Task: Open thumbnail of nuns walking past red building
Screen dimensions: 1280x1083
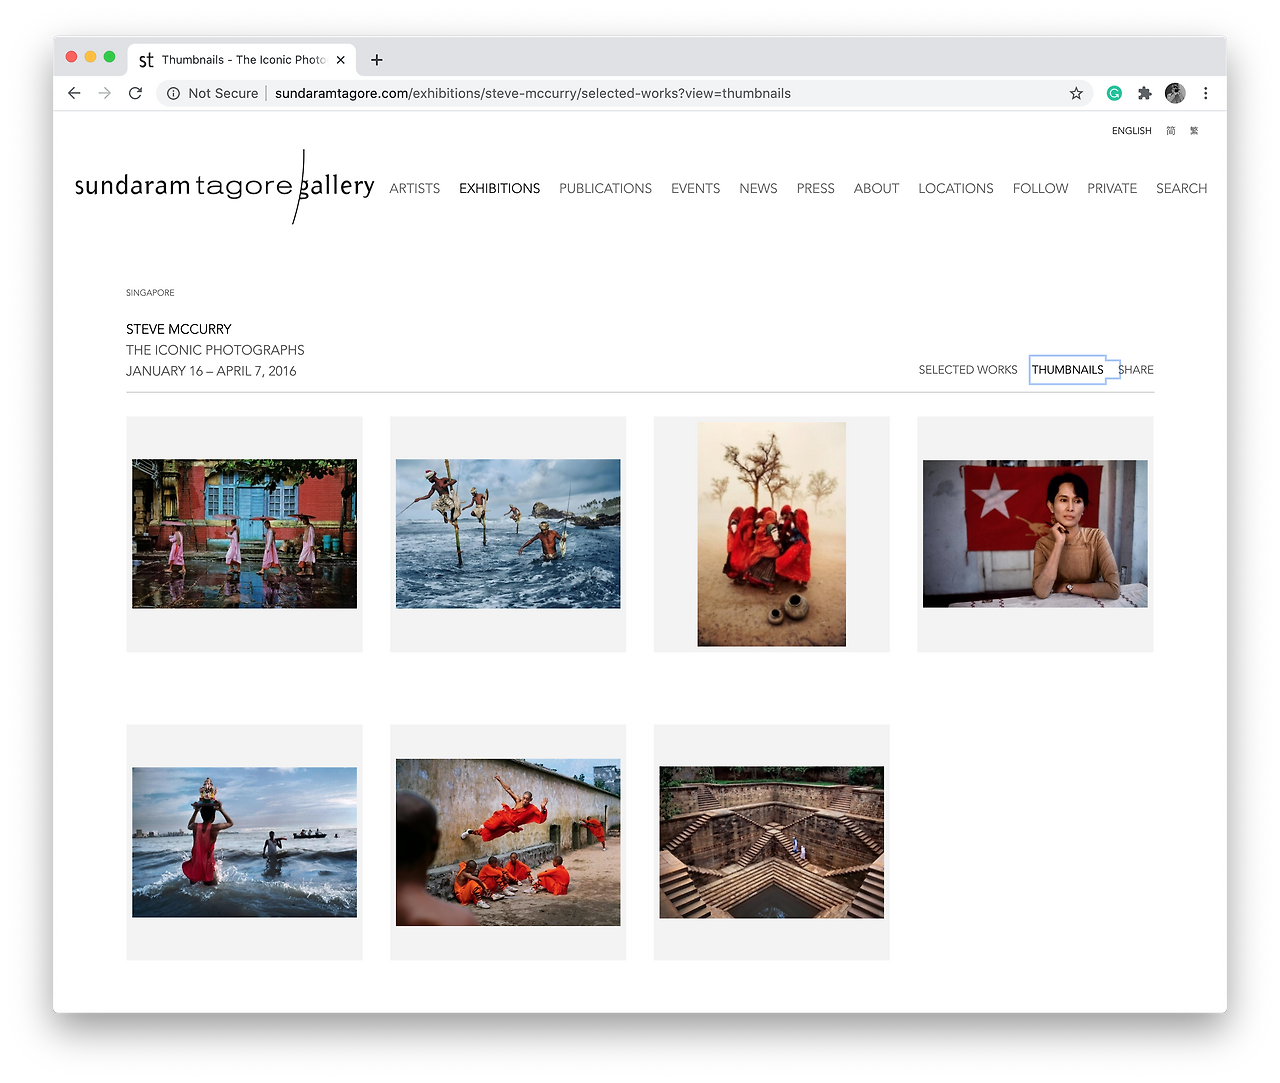Action: 245,534
